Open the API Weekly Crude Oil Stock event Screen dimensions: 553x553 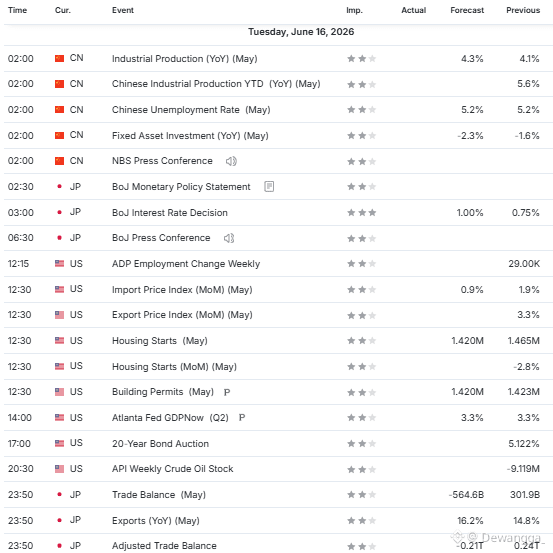(x=172, y=469)
